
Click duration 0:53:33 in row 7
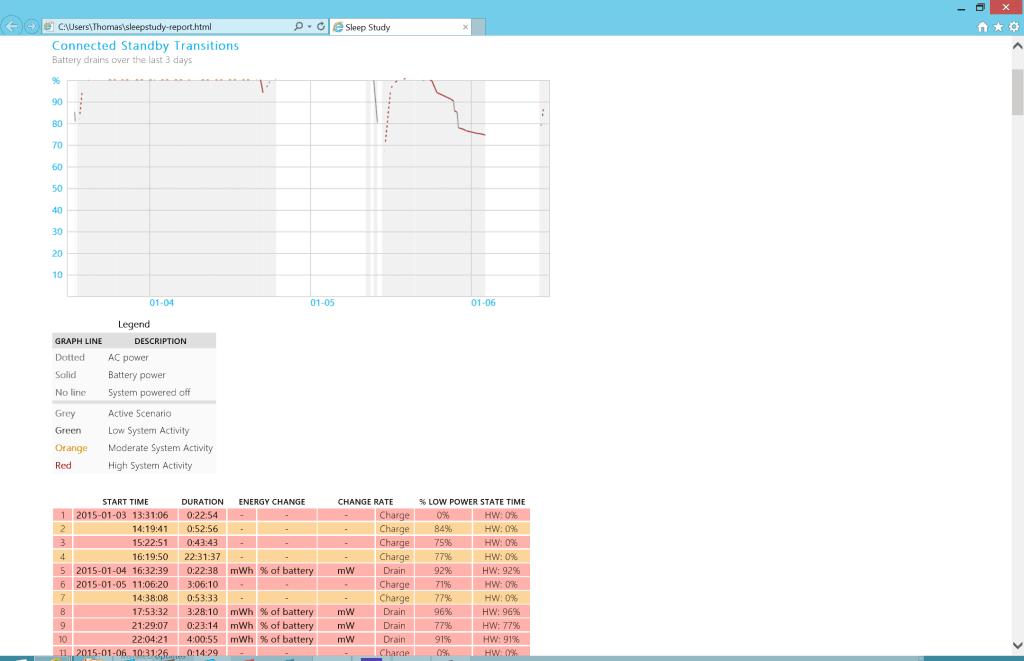tap(202, 598)
